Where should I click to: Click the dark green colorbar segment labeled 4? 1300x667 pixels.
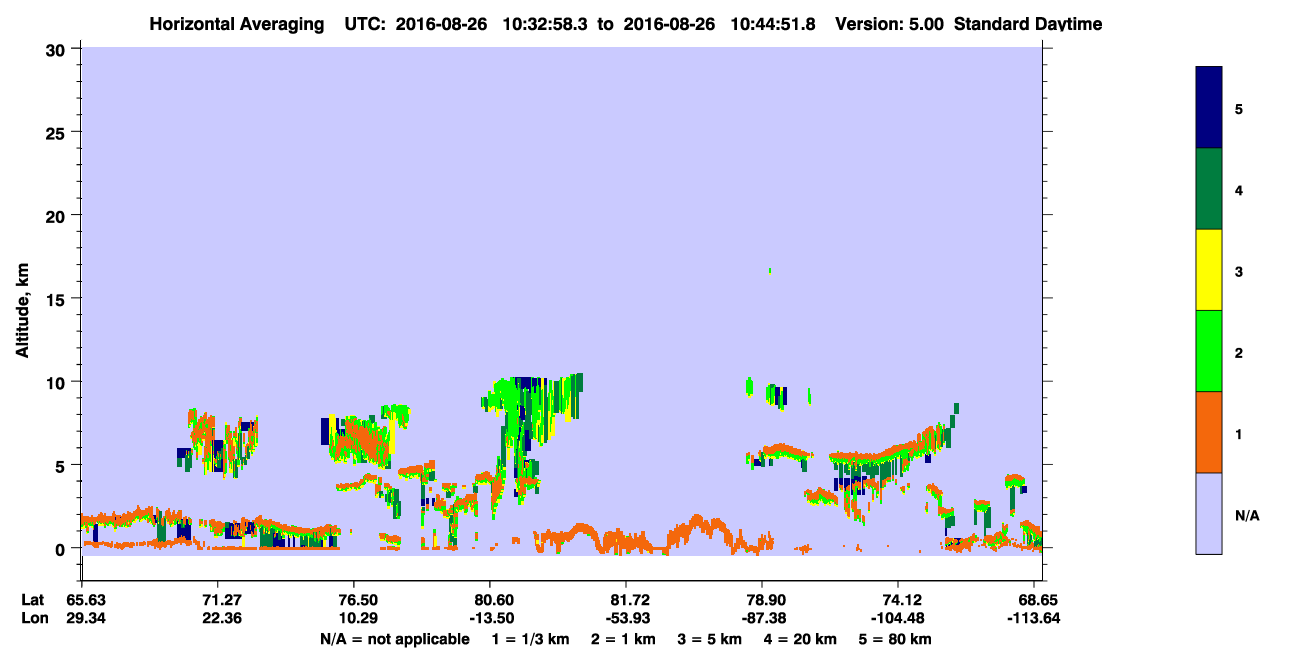pyautogui.click(x=1209, y=189)
